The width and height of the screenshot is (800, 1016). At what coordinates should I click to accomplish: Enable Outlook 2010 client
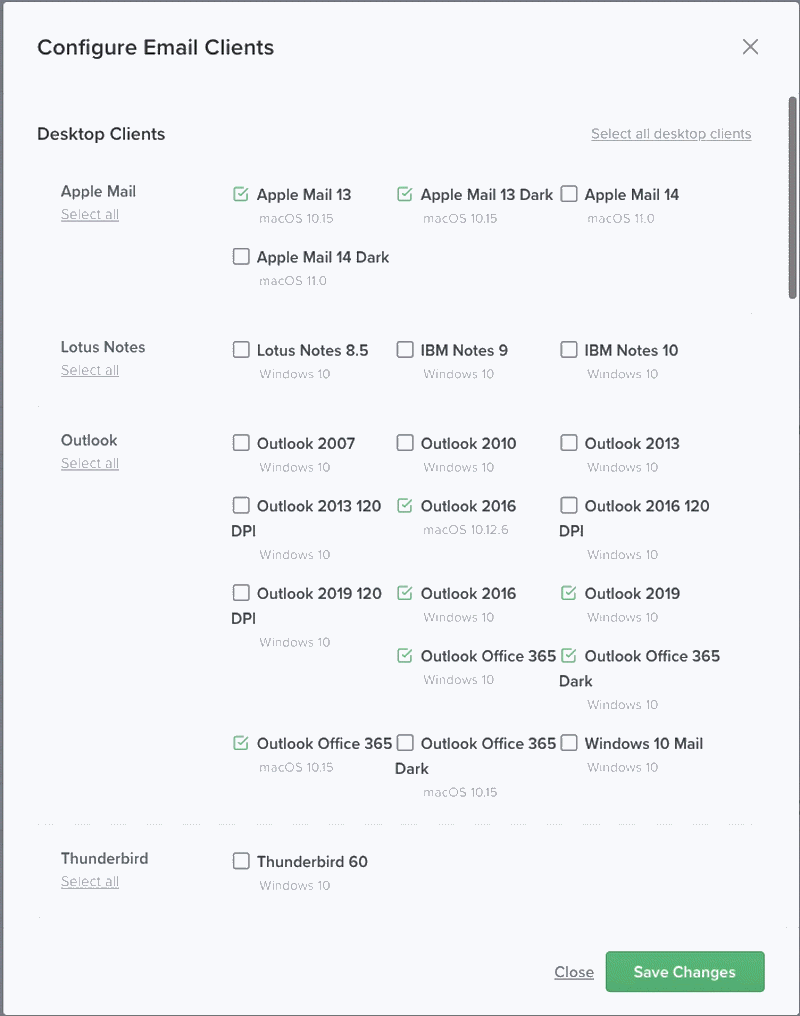405,443
